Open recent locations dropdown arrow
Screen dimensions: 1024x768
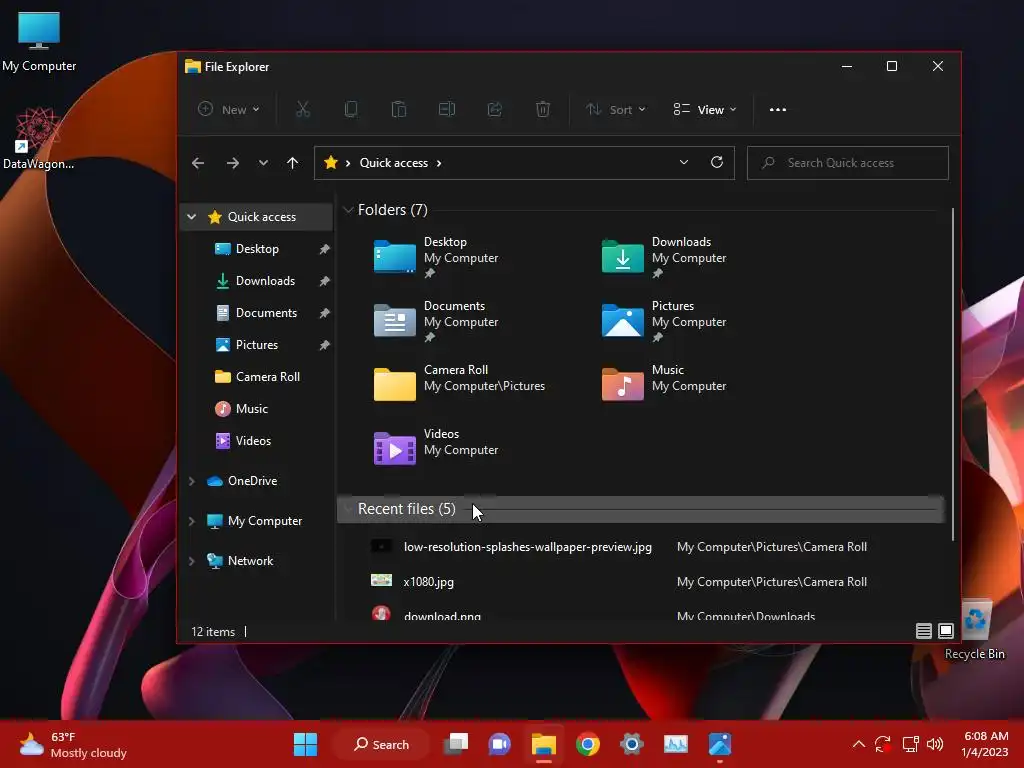pos(263,163)
